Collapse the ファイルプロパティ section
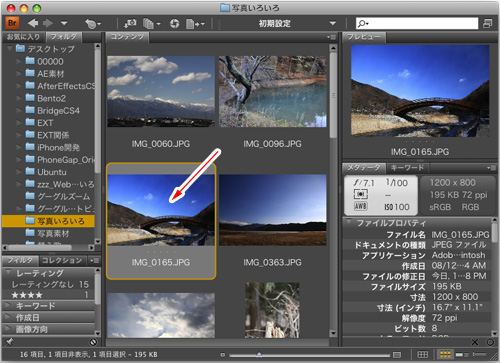This screenshot has width=500, height=363. coord(349,222)
